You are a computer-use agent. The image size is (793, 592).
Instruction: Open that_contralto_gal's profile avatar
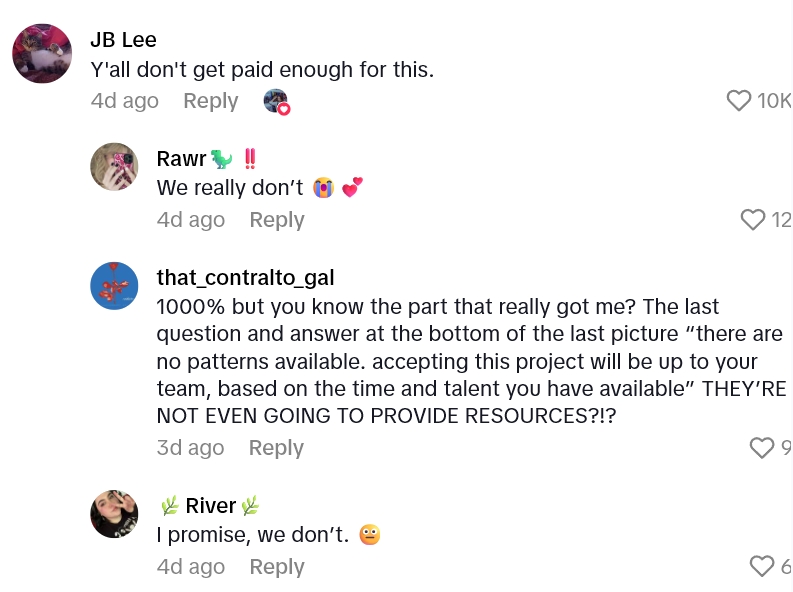[114, 286]
